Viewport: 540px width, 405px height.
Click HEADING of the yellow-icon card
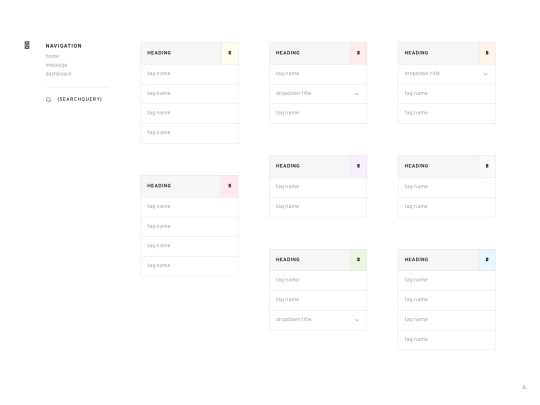click(159, 53)
